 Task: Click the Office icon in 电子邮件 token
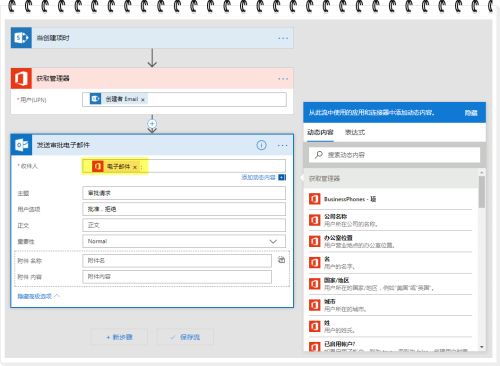(98, 166)
